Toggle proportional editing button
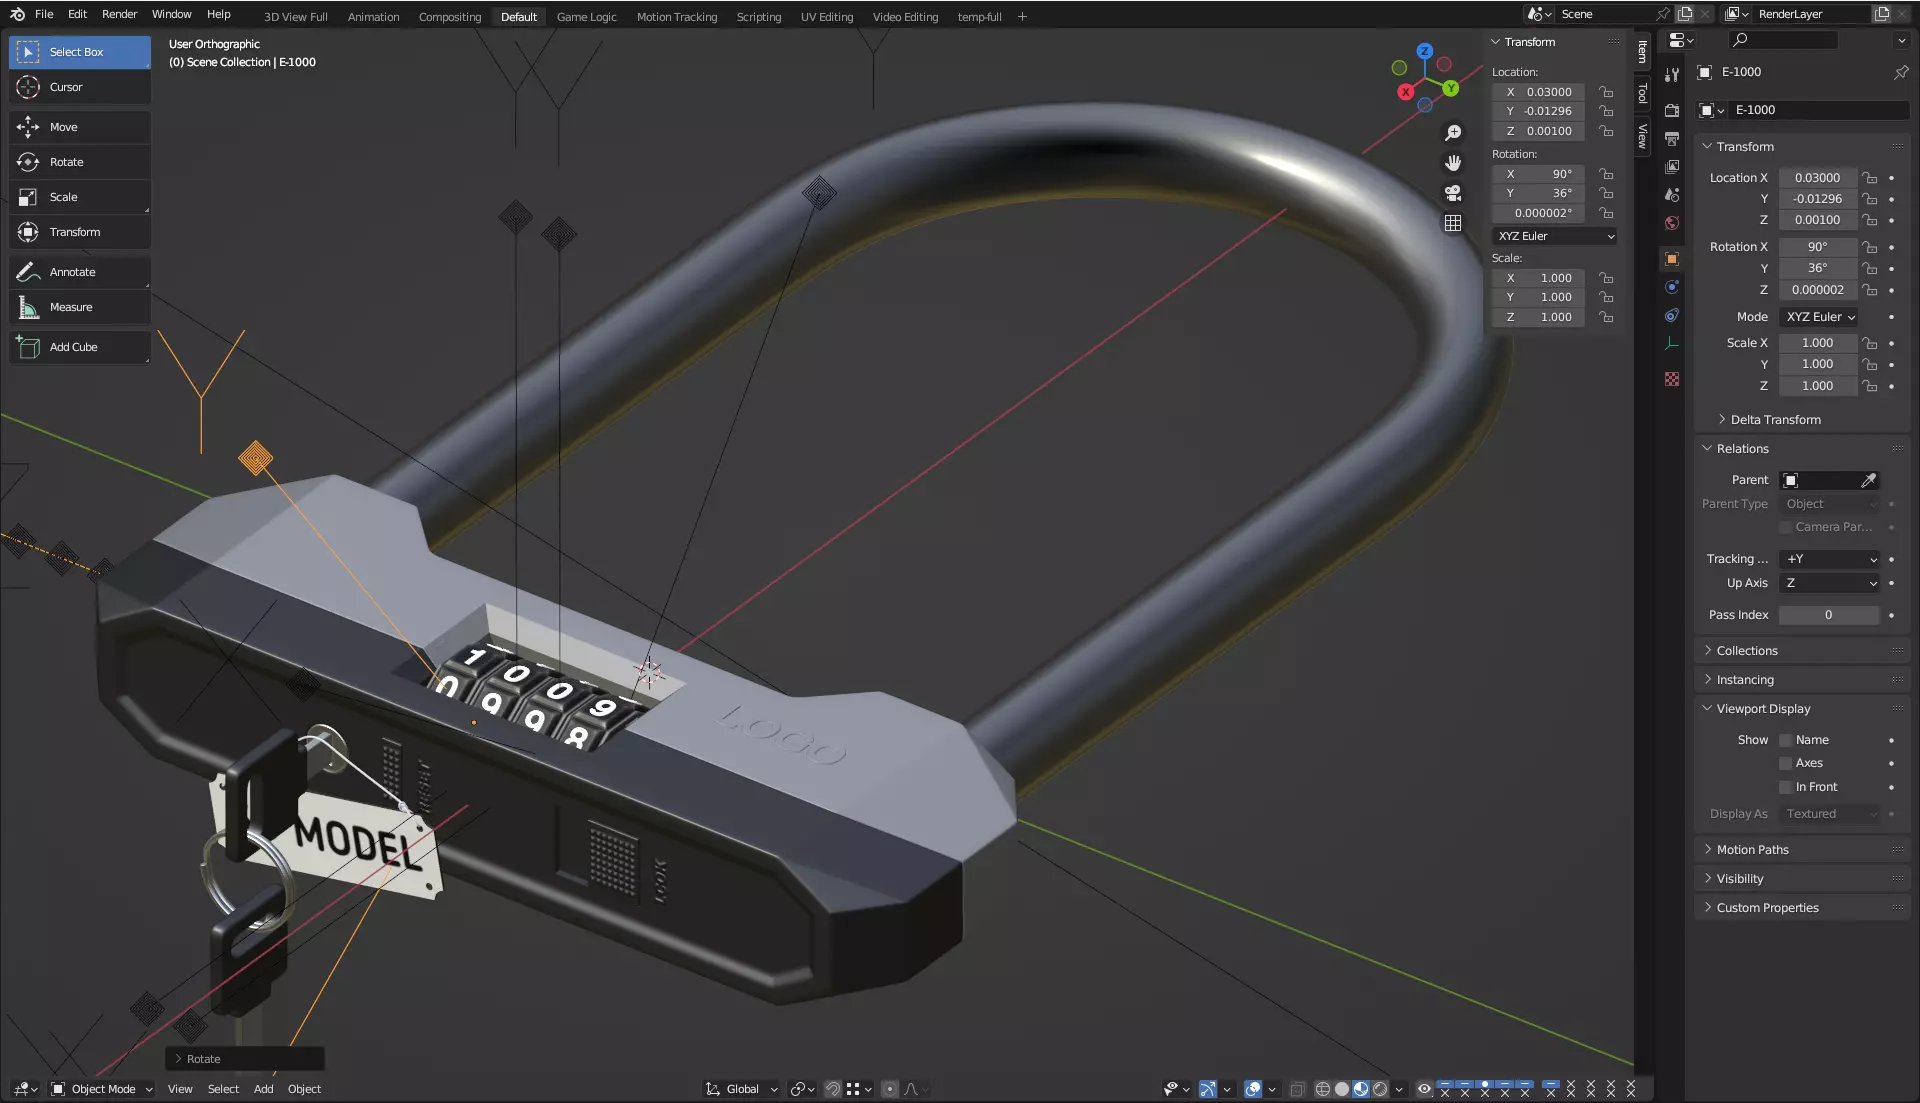The width and height of the screenshot is (1920, 1103). [x=890, y=1089]
